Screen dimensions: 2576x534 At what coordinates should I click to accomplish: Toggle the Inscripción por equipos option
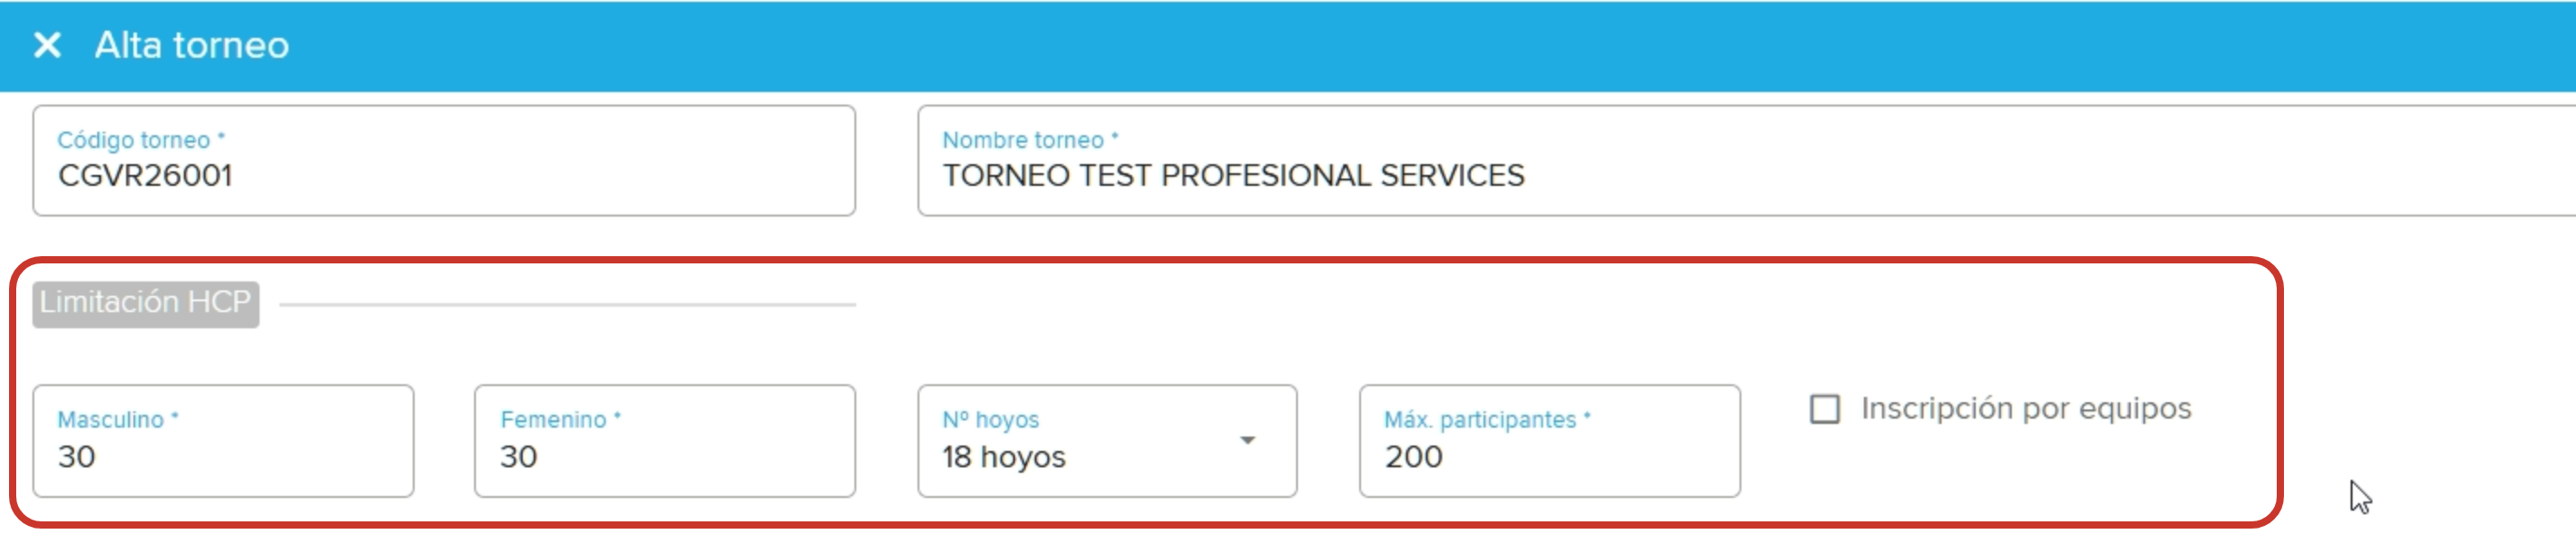[1827, 408]
